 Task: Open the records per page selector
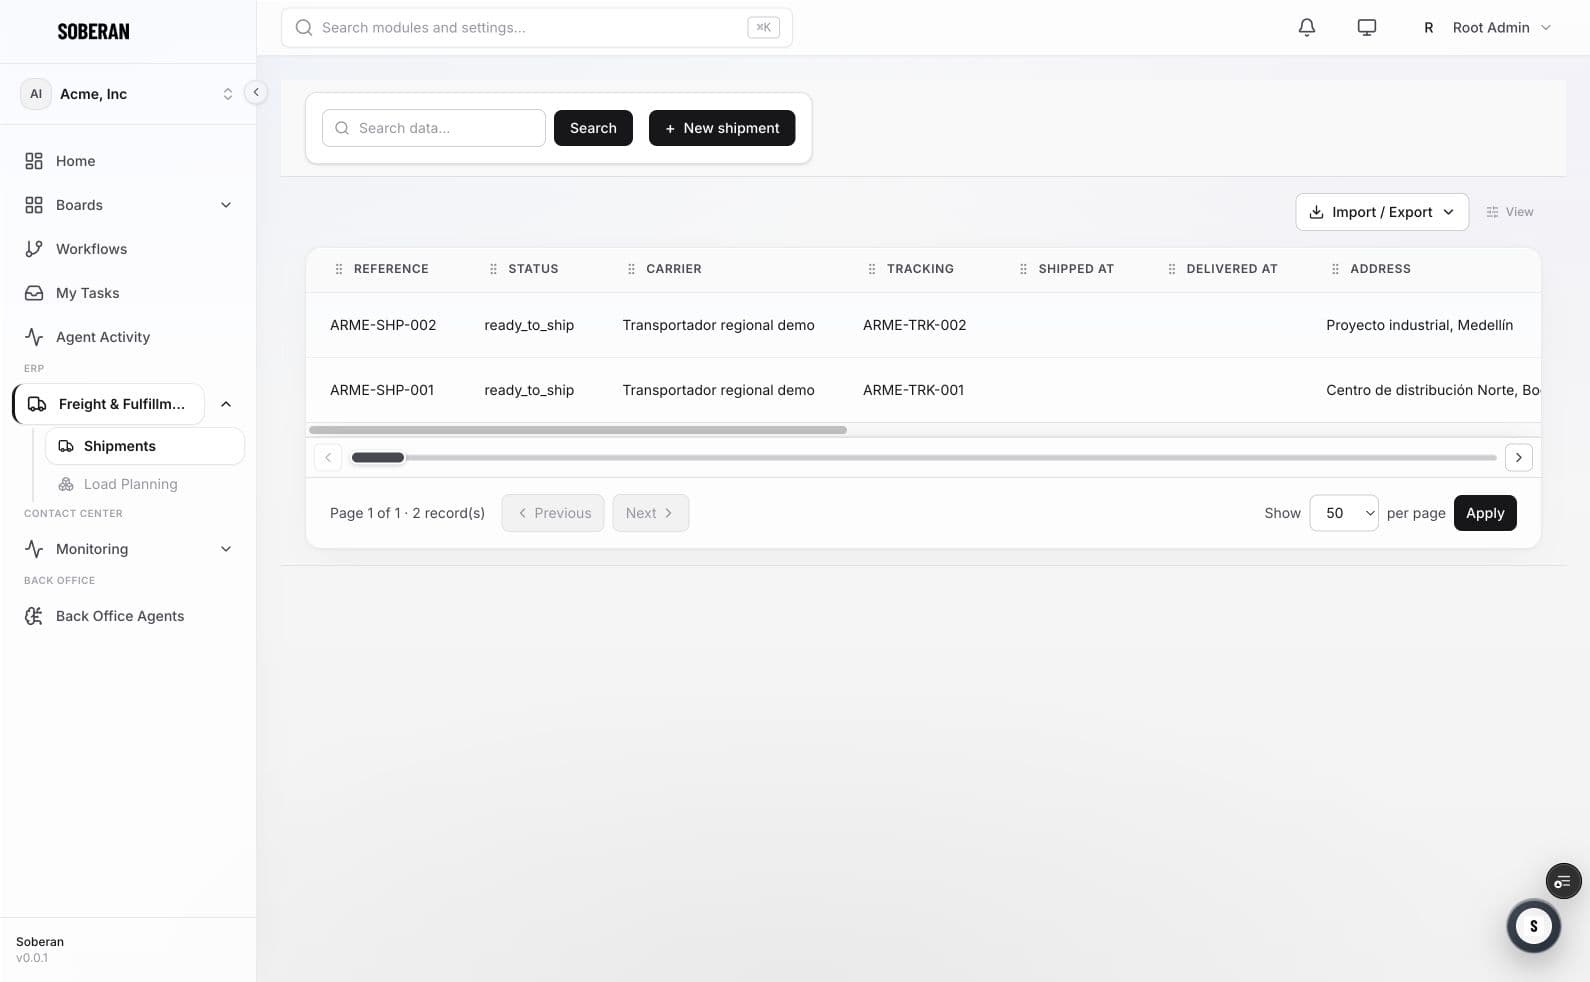point(1343,513)
